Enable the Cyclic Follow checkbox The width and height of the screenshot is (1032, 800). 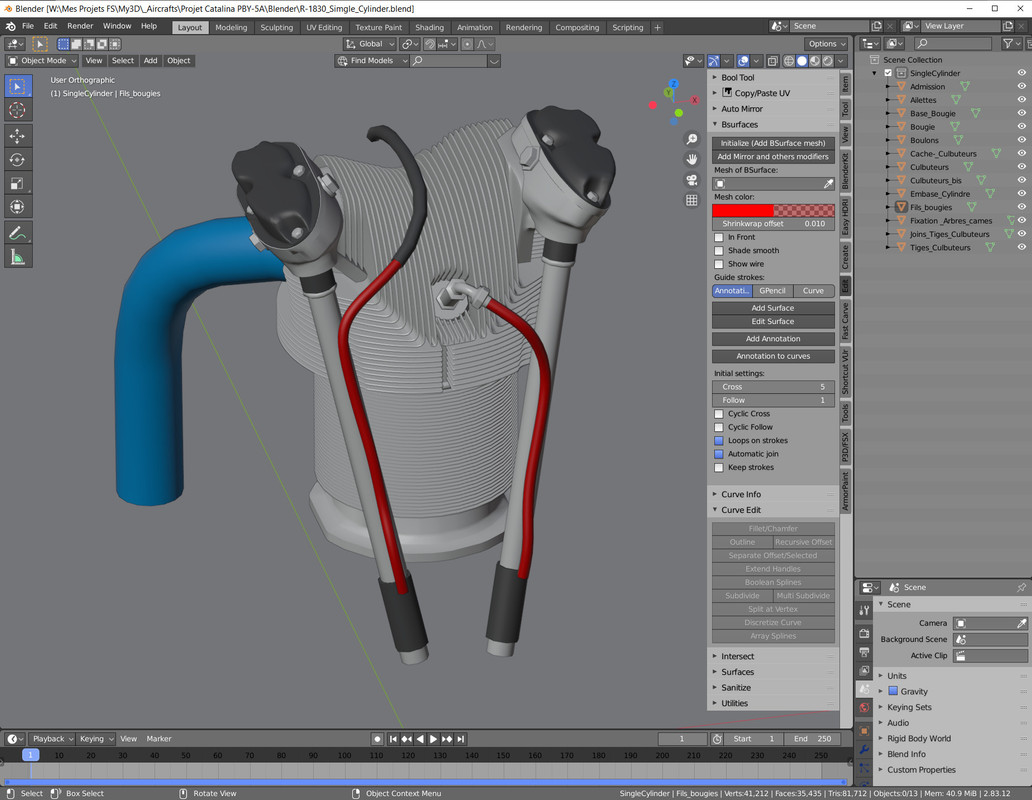(719, 427)
